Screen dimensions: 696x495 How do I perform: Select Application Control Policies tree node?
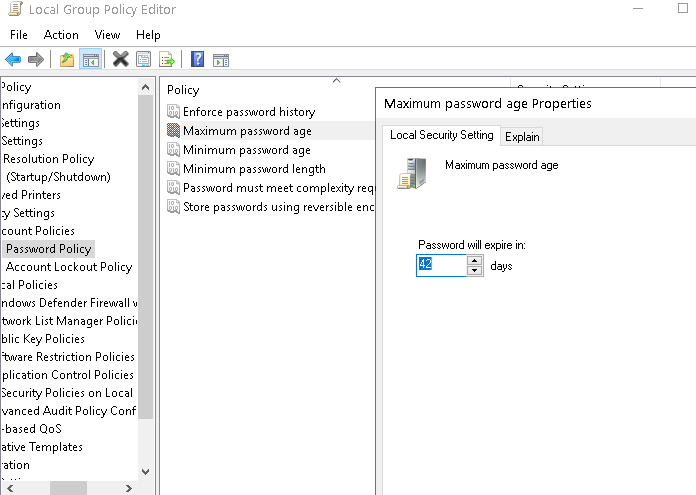pyautogui.click(x=67, y=375)
